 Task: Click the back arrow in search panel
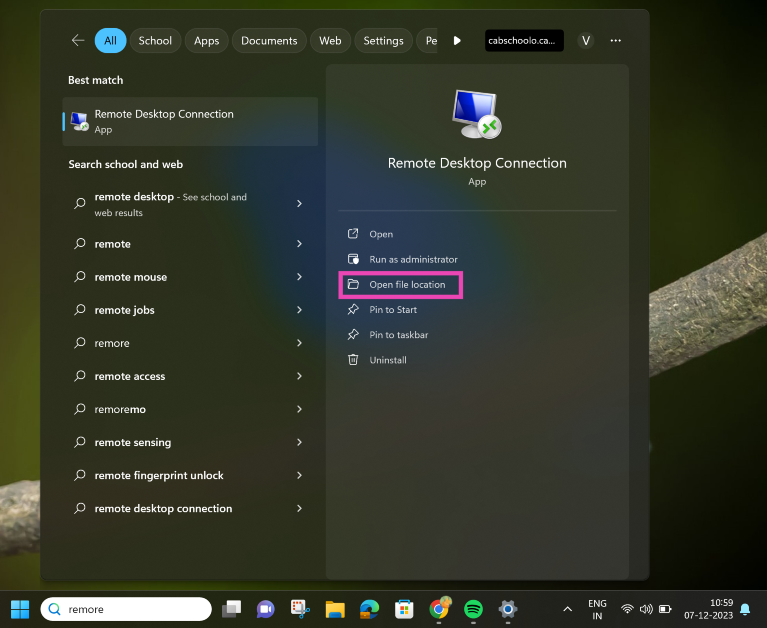pos(78,41)
